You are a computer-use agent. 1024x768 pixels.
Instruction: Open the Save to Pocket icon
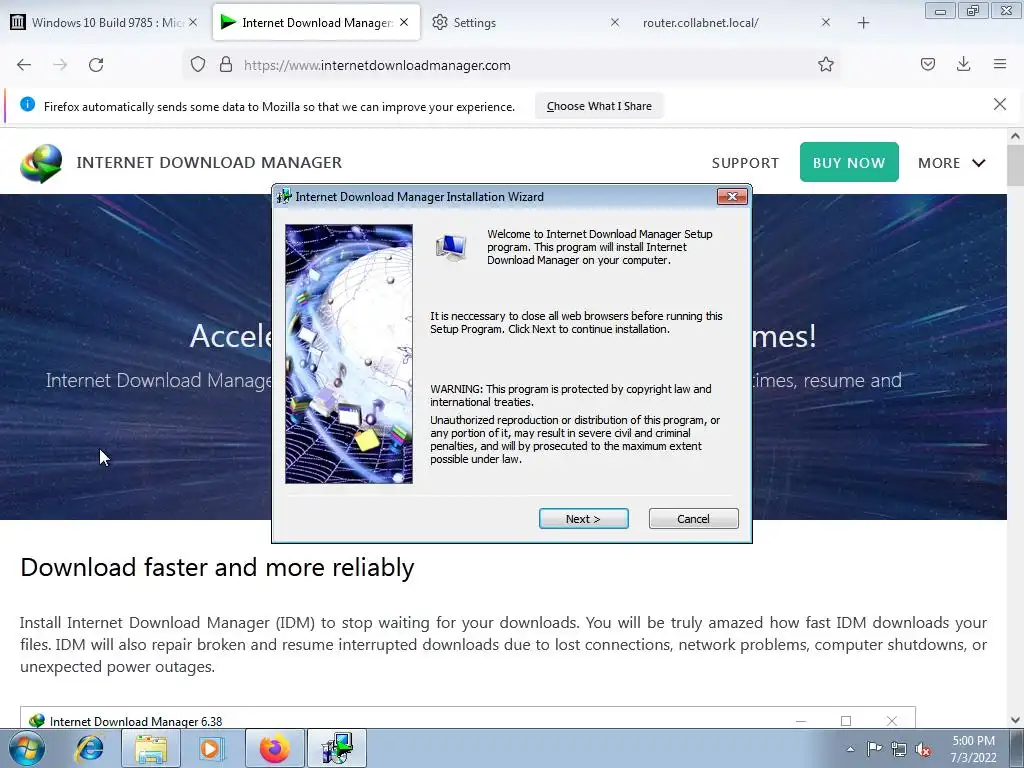click(x=927, y=65)
